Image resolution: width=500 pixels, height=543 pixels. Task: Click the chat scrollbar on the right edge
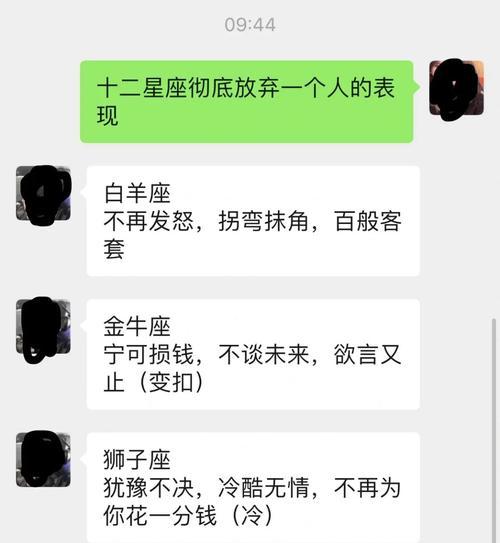click(x=494, y=429)
